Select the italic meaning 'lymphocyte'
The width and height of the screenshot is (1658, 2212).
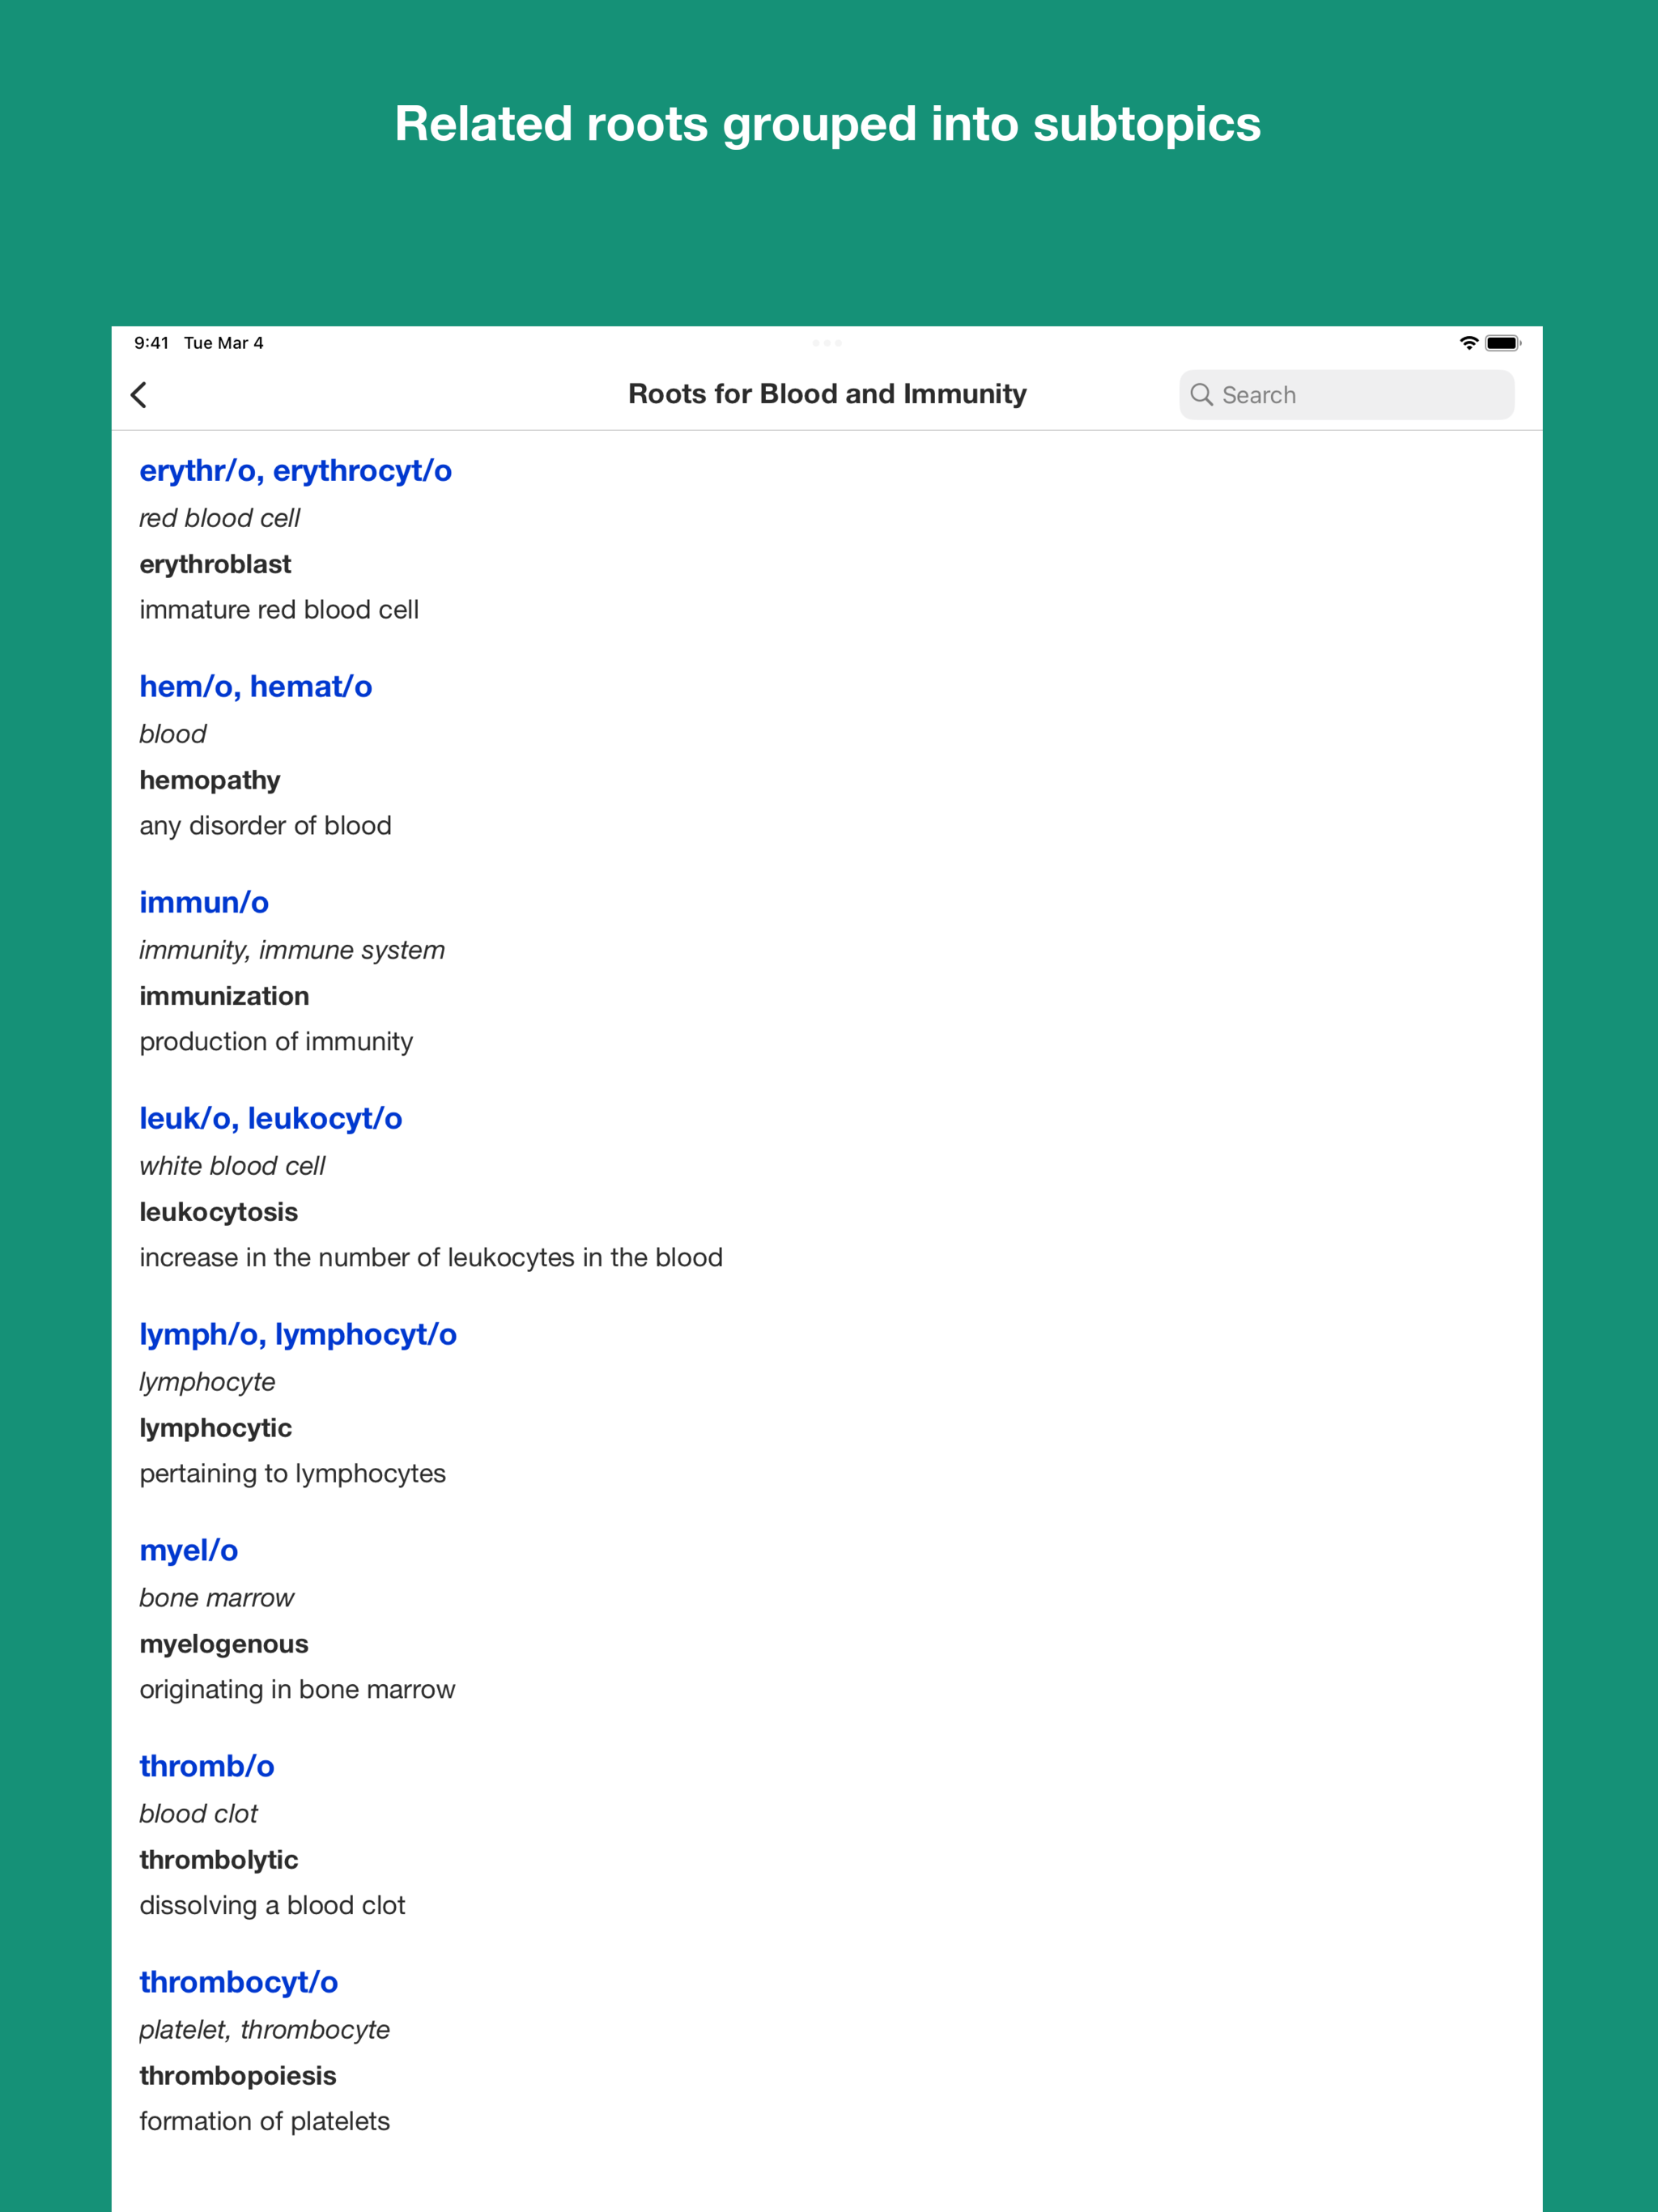pyautogui.click(x=207, y=1382)
